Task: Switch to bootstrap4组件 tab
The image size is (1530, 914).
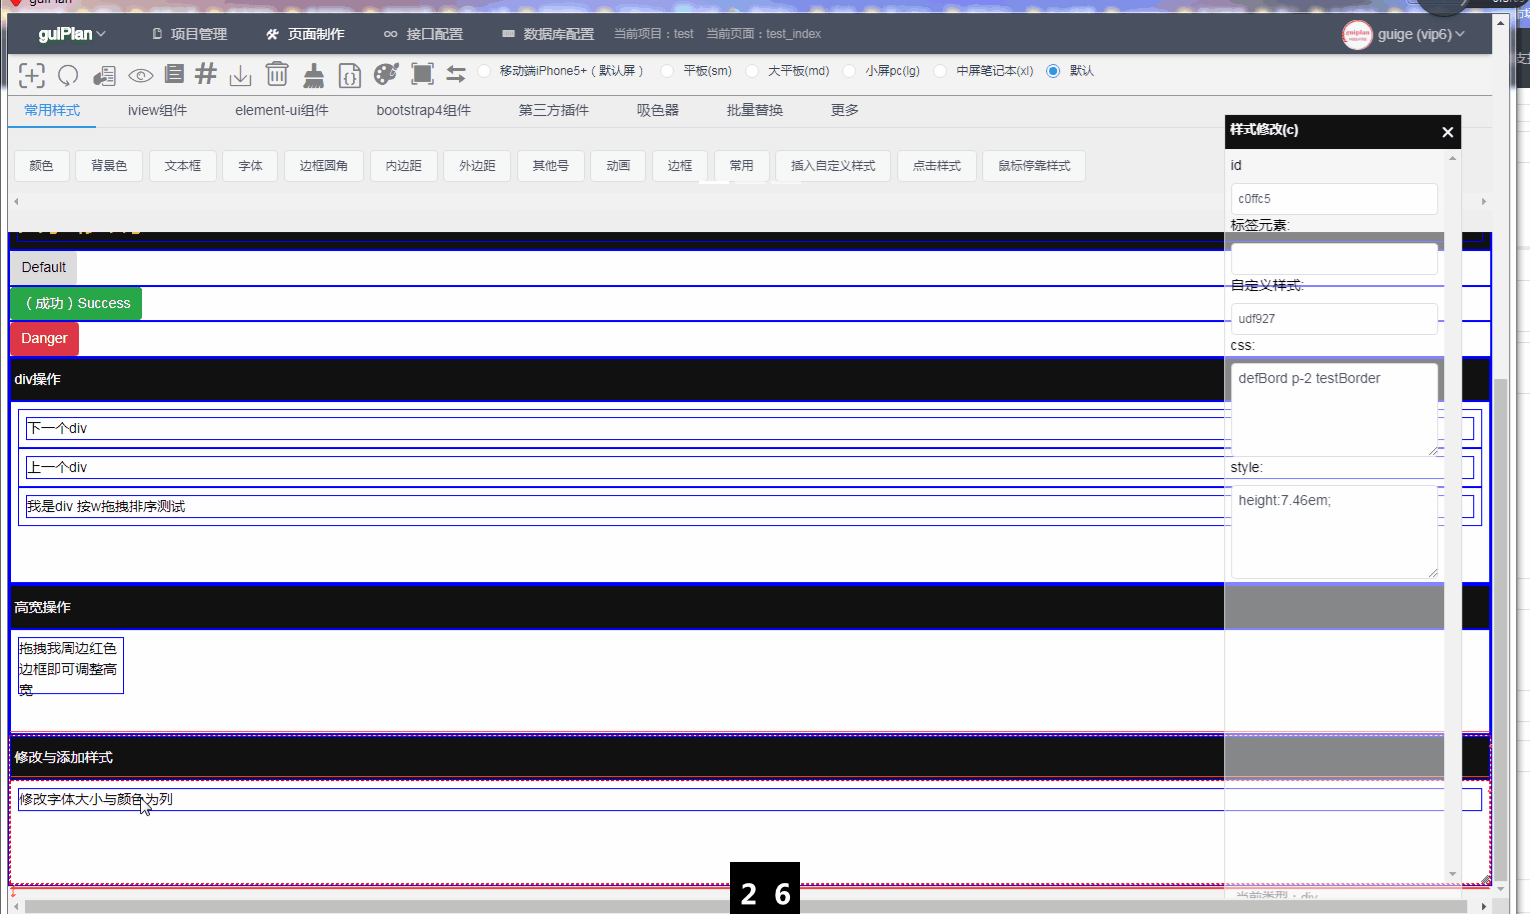Action: (424, 110)
